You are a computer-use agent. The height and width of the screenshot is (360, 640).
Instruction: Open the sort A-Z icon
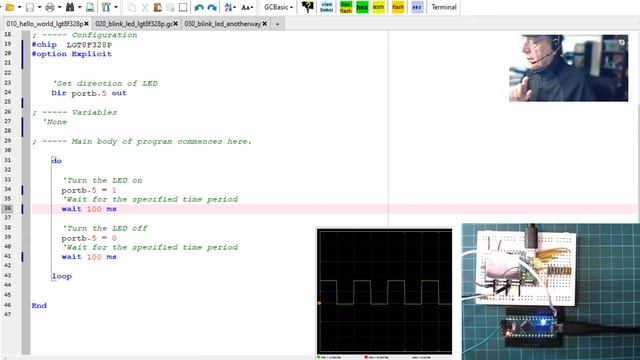click(x=229, y=7)
